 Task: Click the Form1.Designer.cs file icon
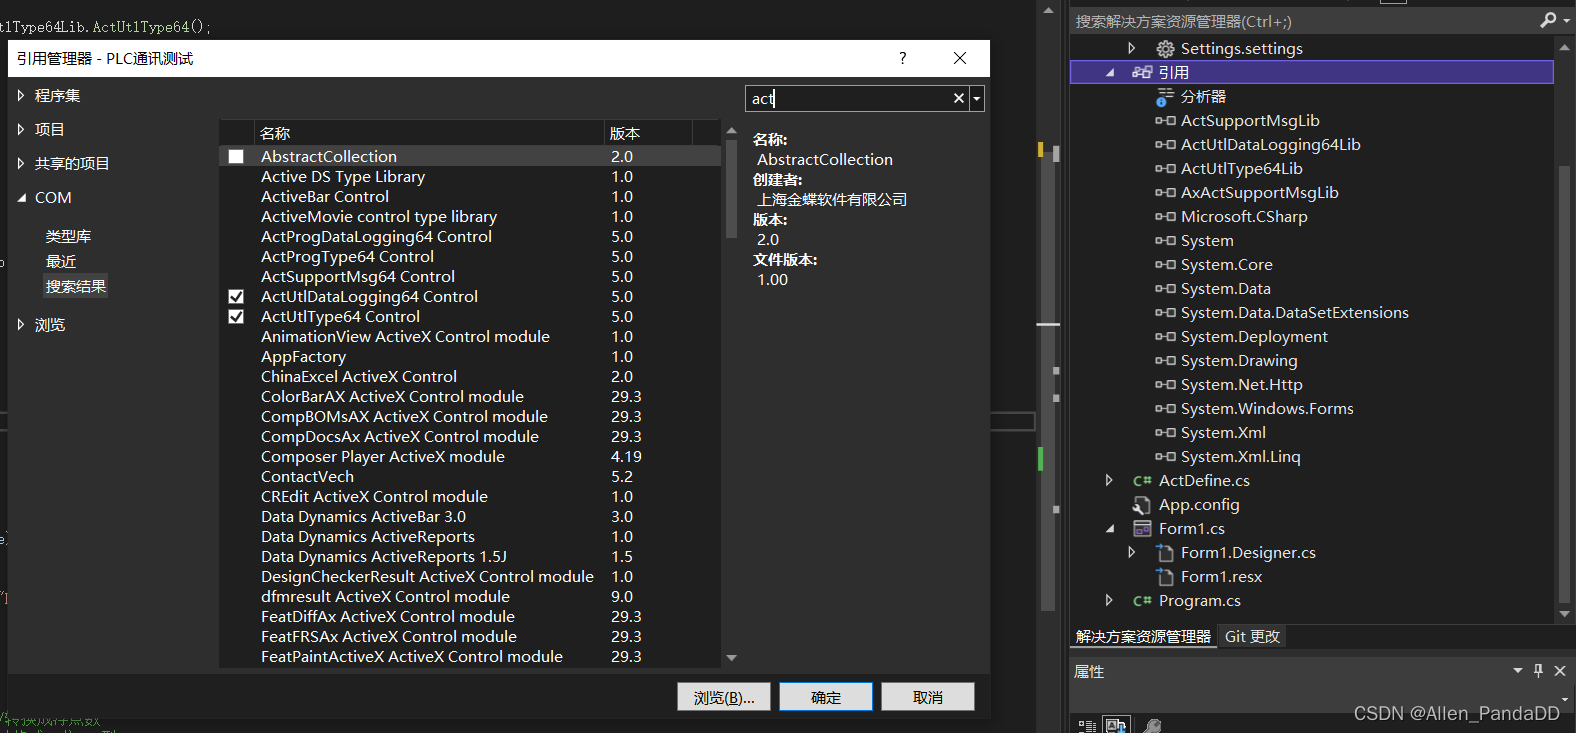(1165, 553)
